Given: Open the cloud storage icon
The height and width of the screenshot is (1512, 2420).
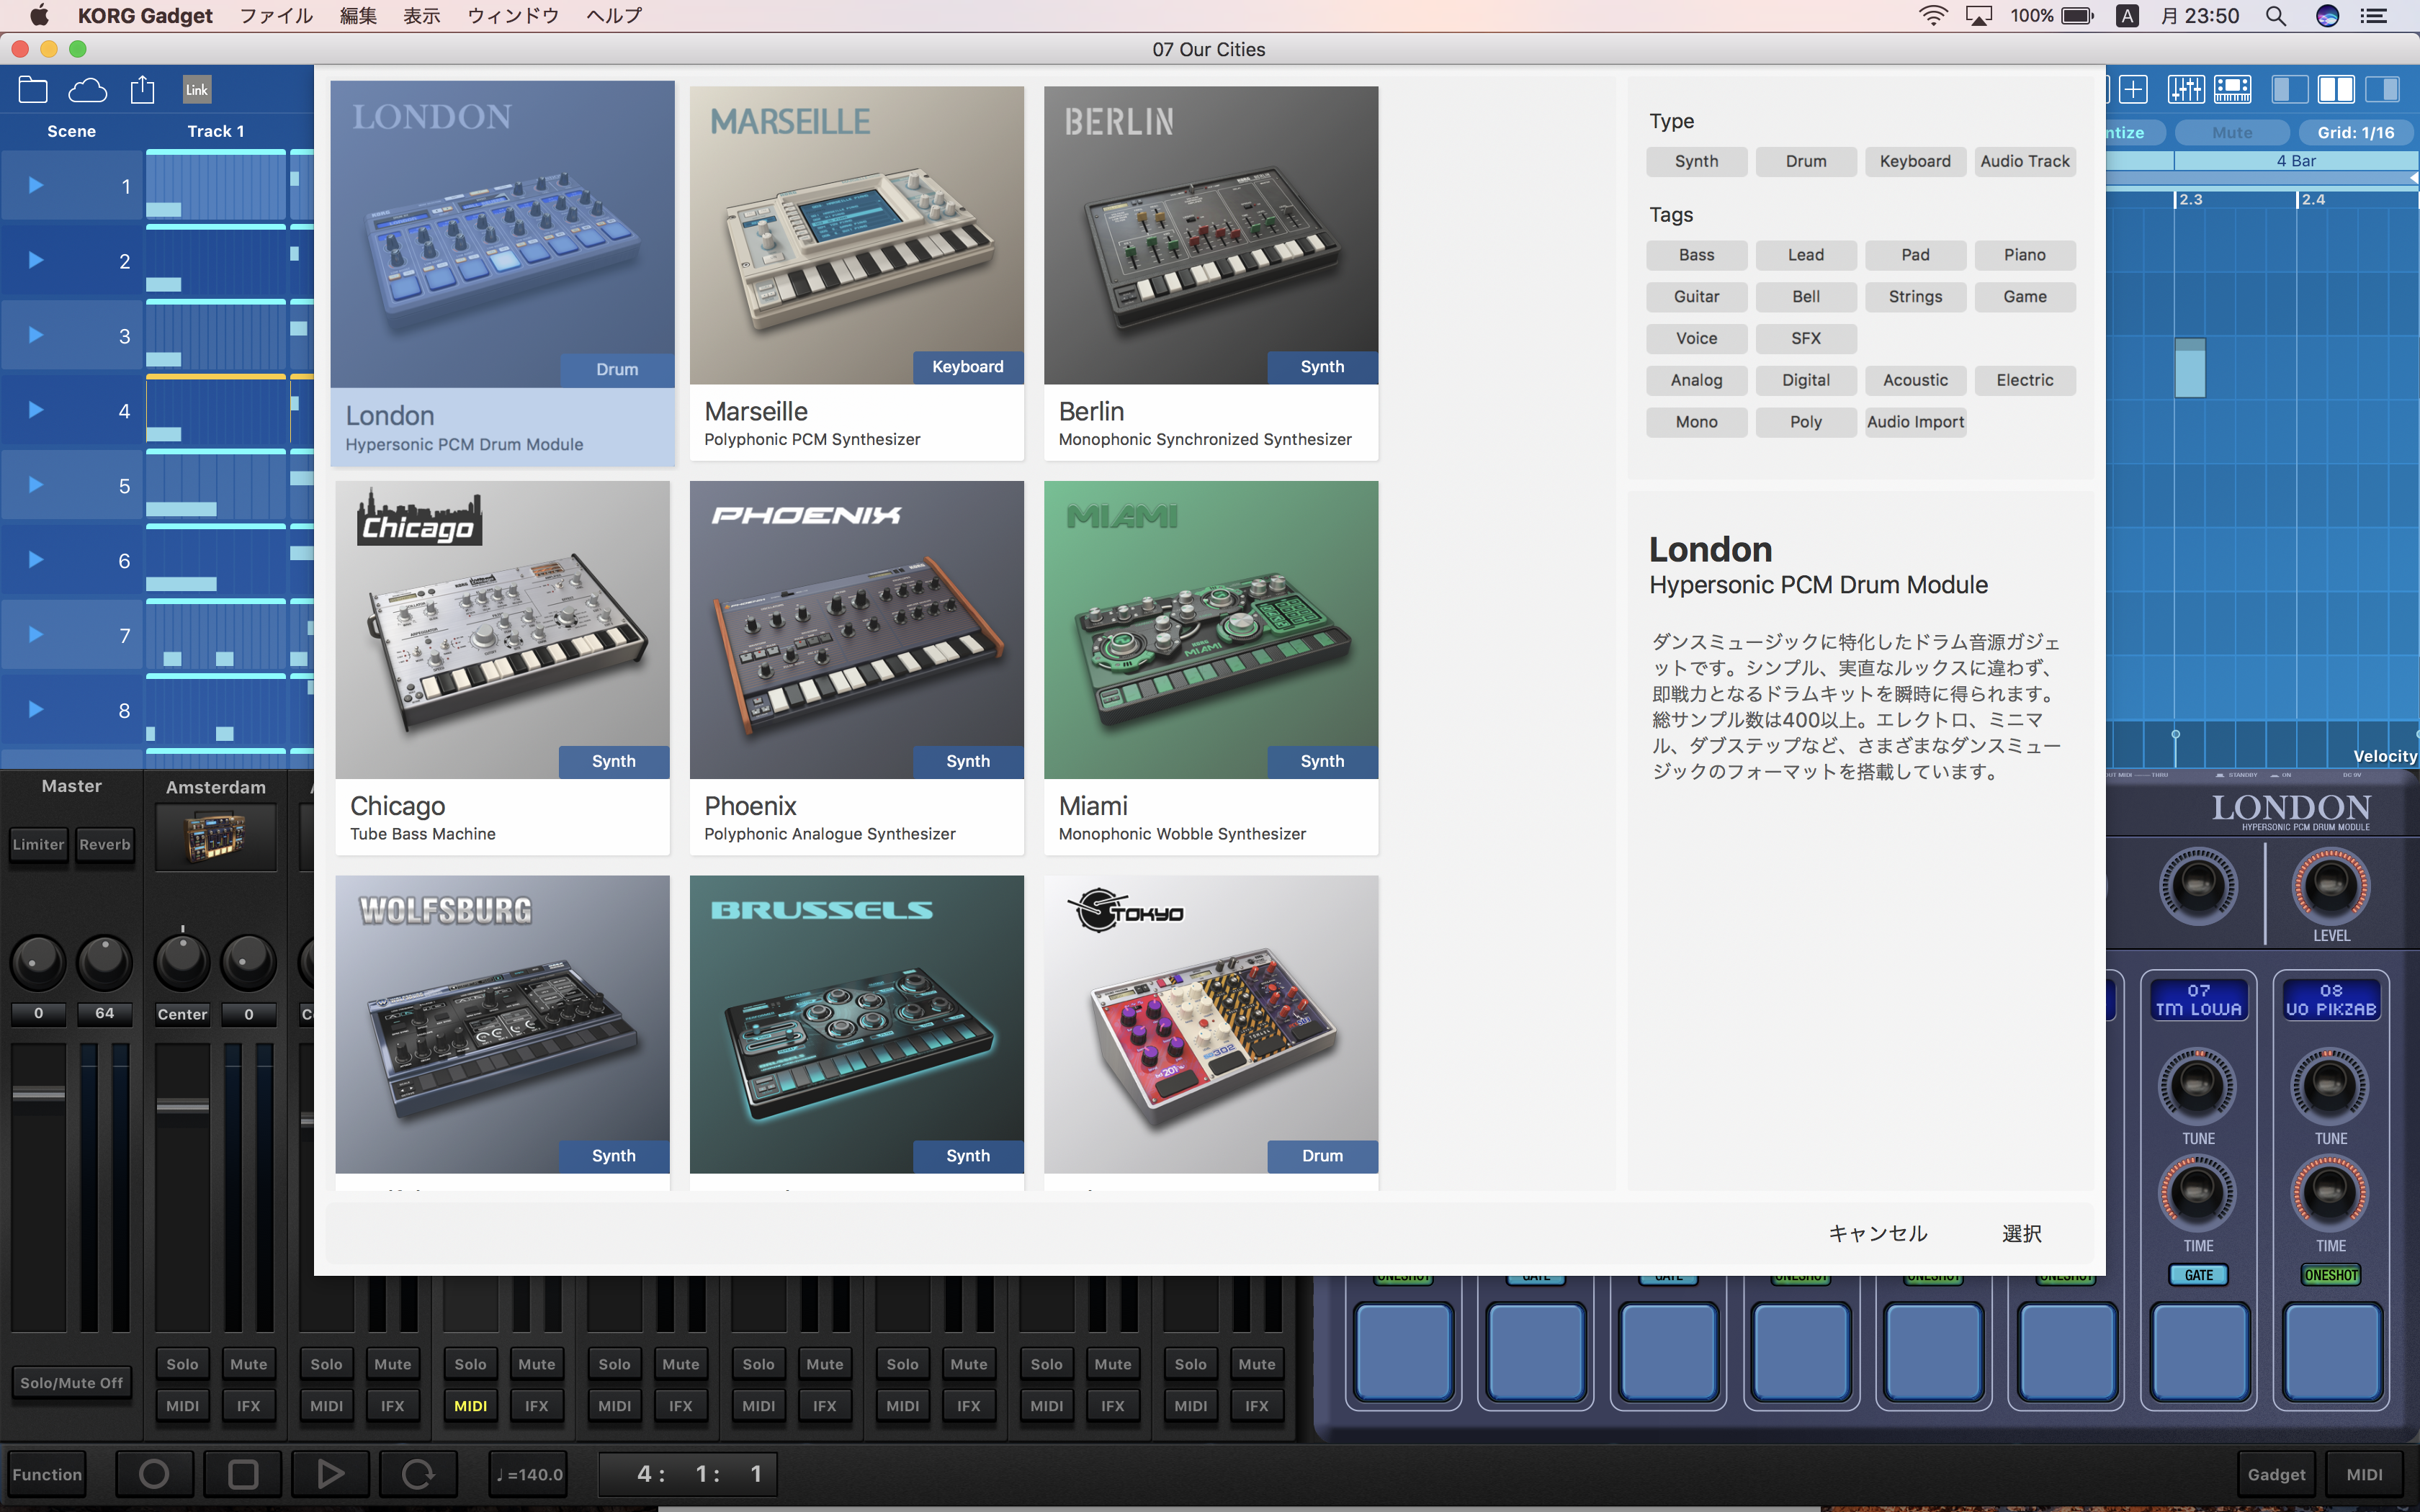Looking at the screenshot, I should [x=88, y=90].
